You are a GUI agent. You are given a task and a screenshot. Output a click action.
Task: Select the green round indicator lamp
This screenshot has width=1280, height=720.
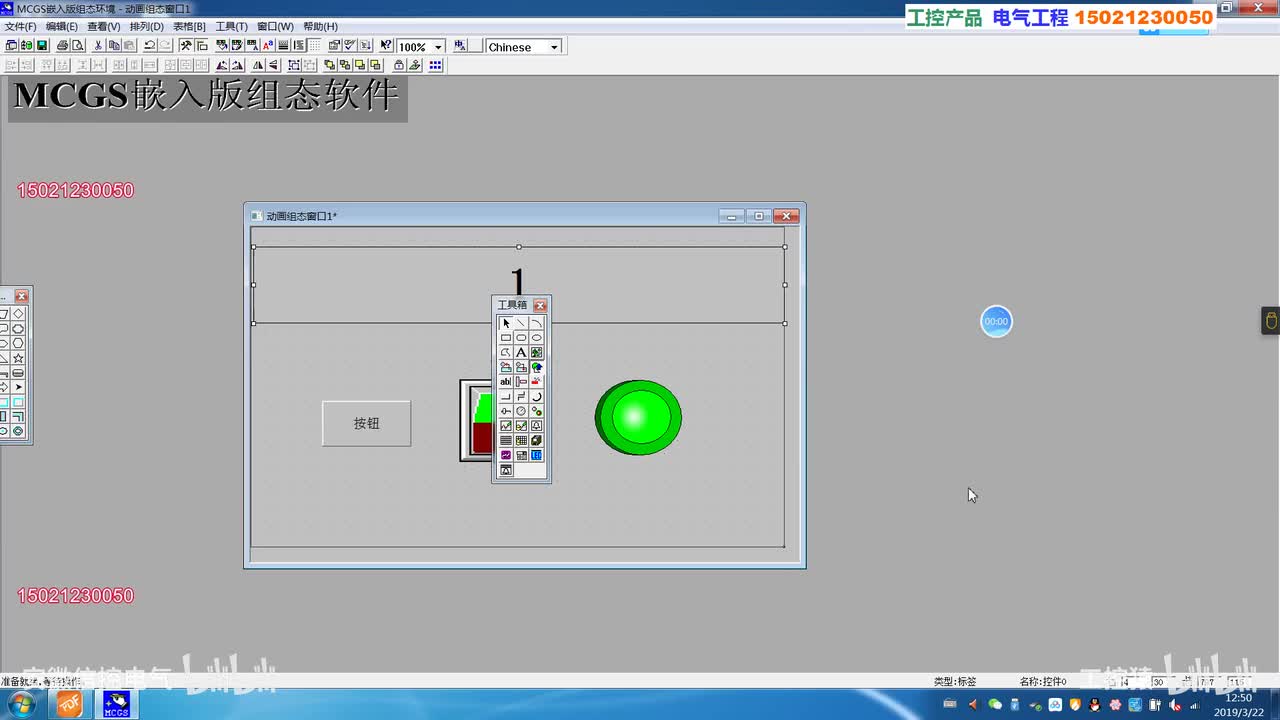click(x=638, y=417)
